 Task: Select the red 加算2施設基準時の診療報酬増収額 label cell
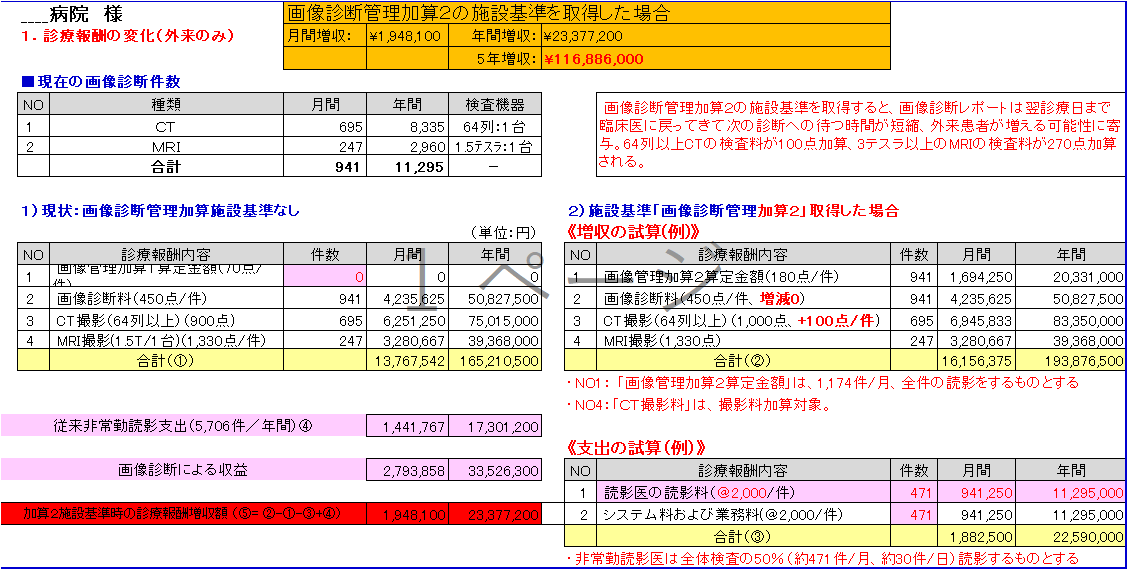pos(183,514)
